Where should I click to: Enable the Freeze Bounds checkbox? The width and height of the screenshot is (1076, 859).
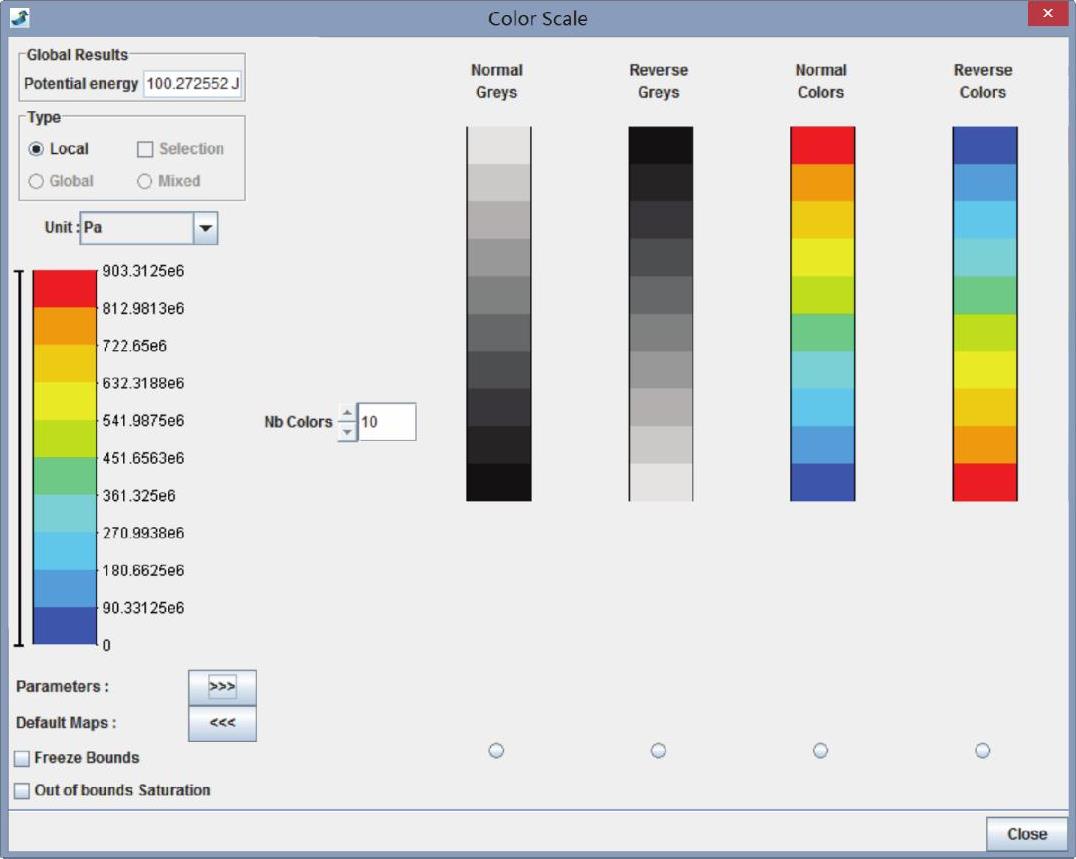(x=23, y=758)
